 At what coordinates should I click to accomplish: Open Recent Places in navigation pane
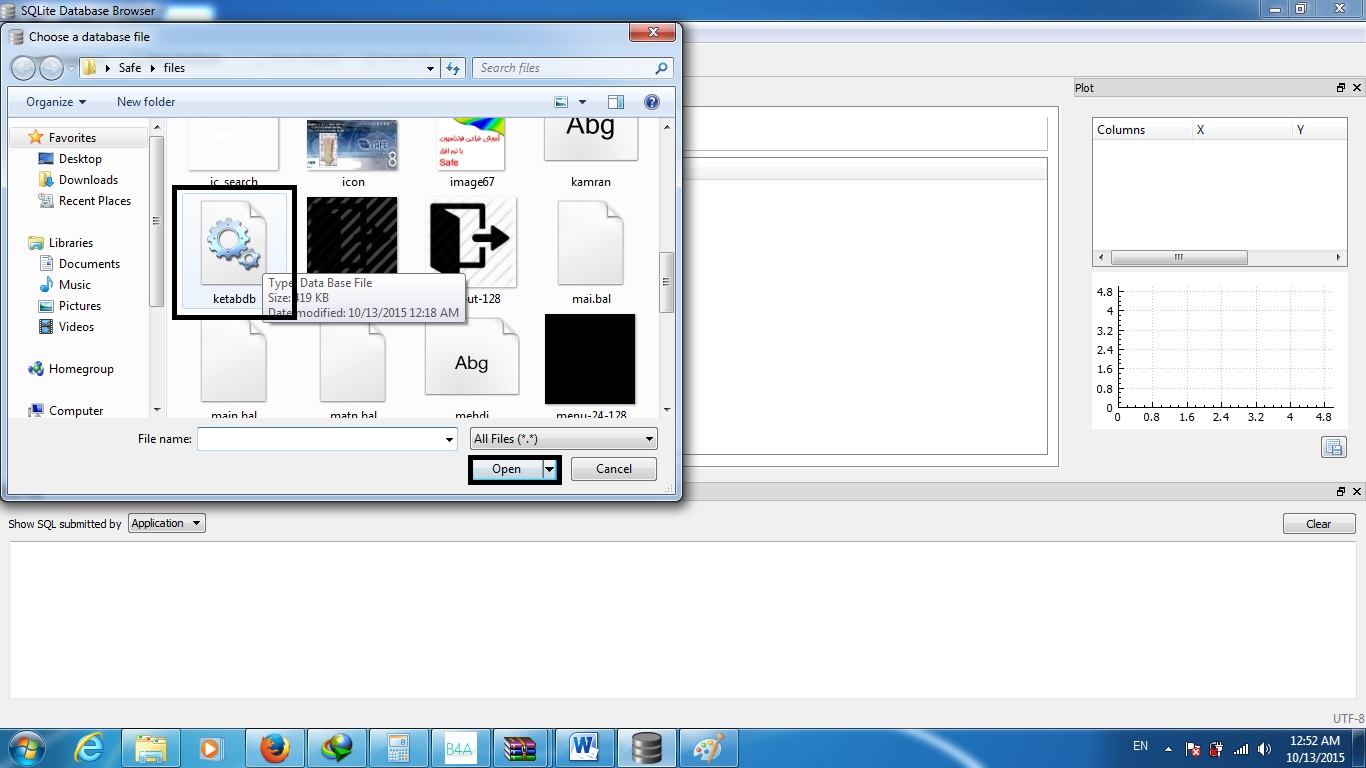[x=95, y=201]
